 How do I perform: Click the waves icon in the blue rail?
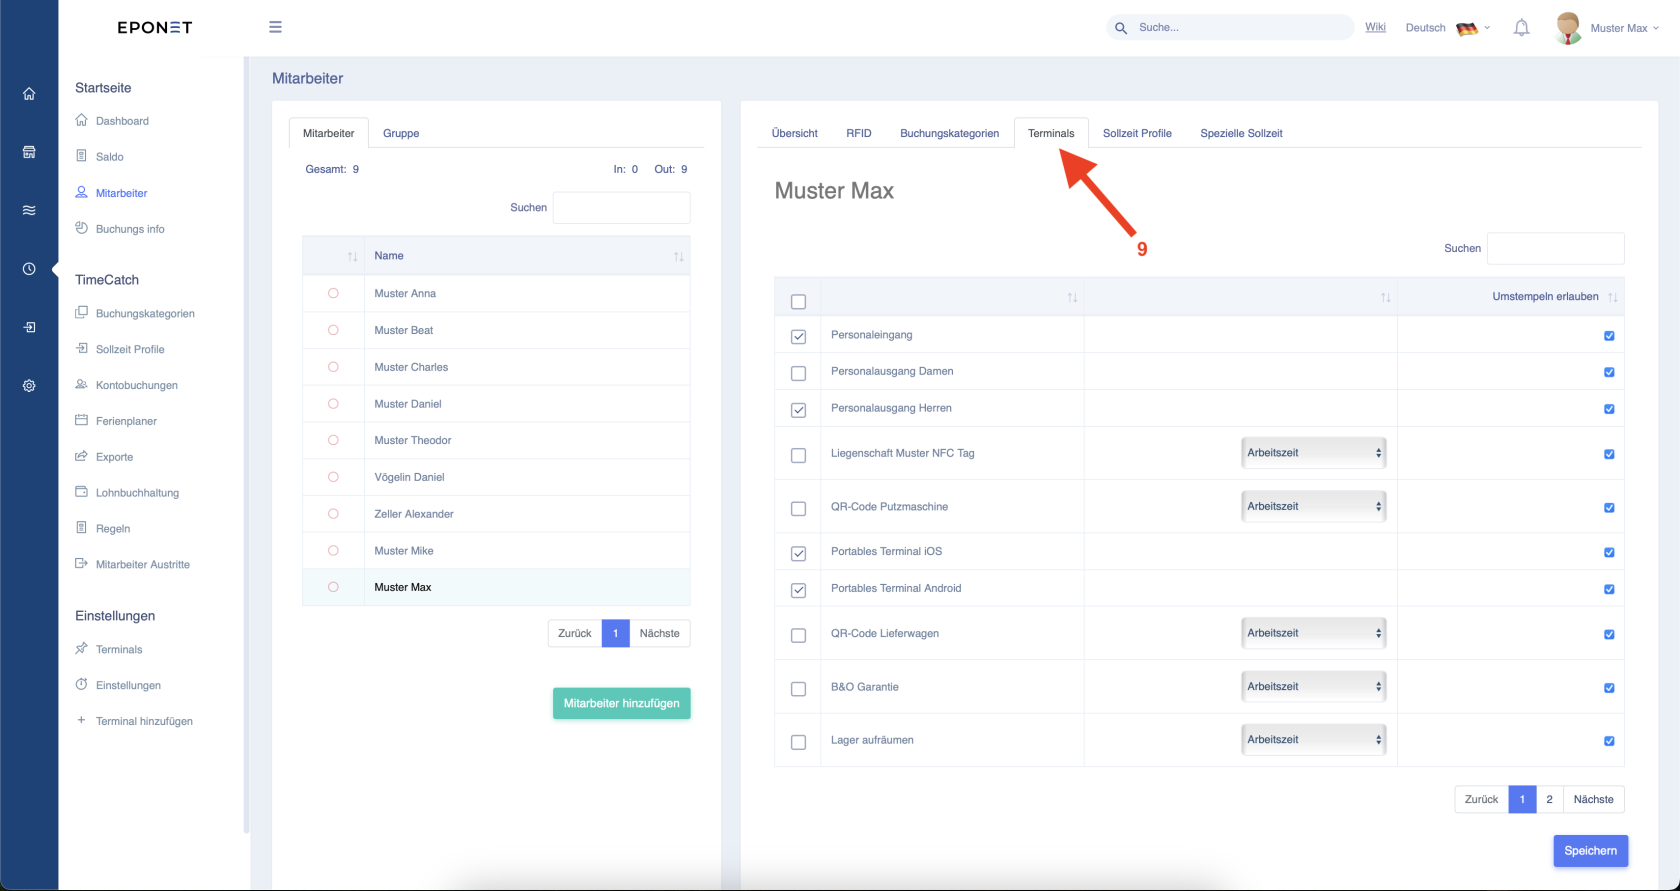pyautogui.click(x=29, y=210)
